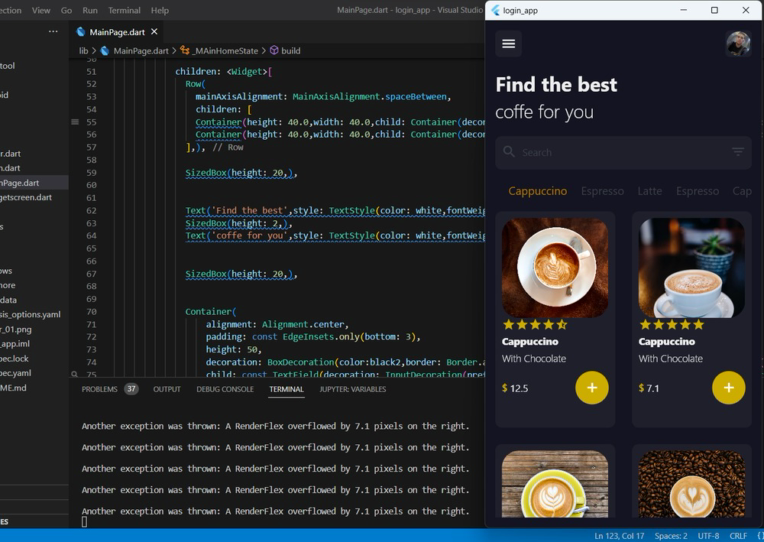The height and width of the screenshot is (542, 764).
Task: Switch to the Debug Console tab
Action: point(225,389)
